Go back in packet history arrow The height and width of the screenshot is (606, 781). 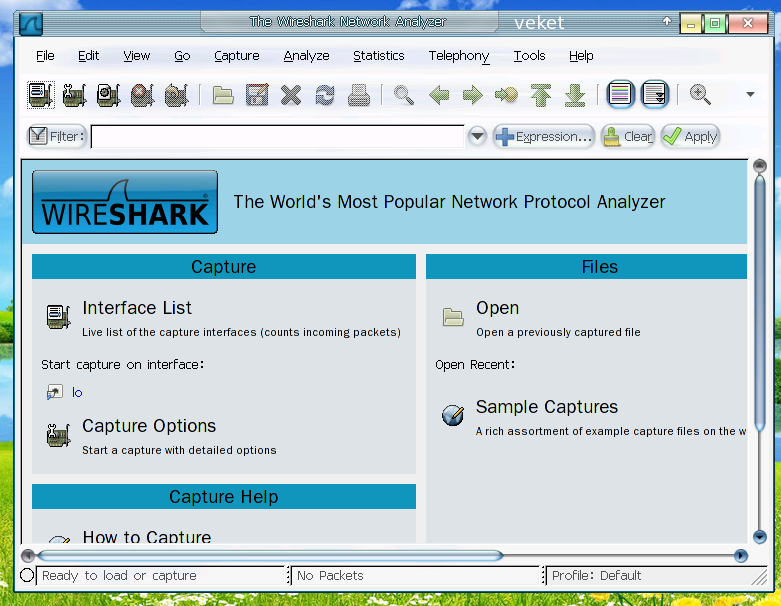point(439,95)
